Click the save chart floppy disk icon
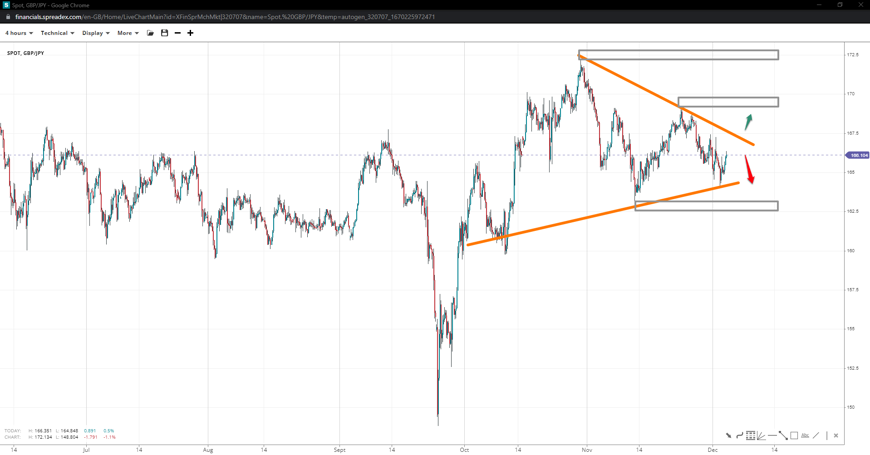870x455 pixels. tap(164, 33)
